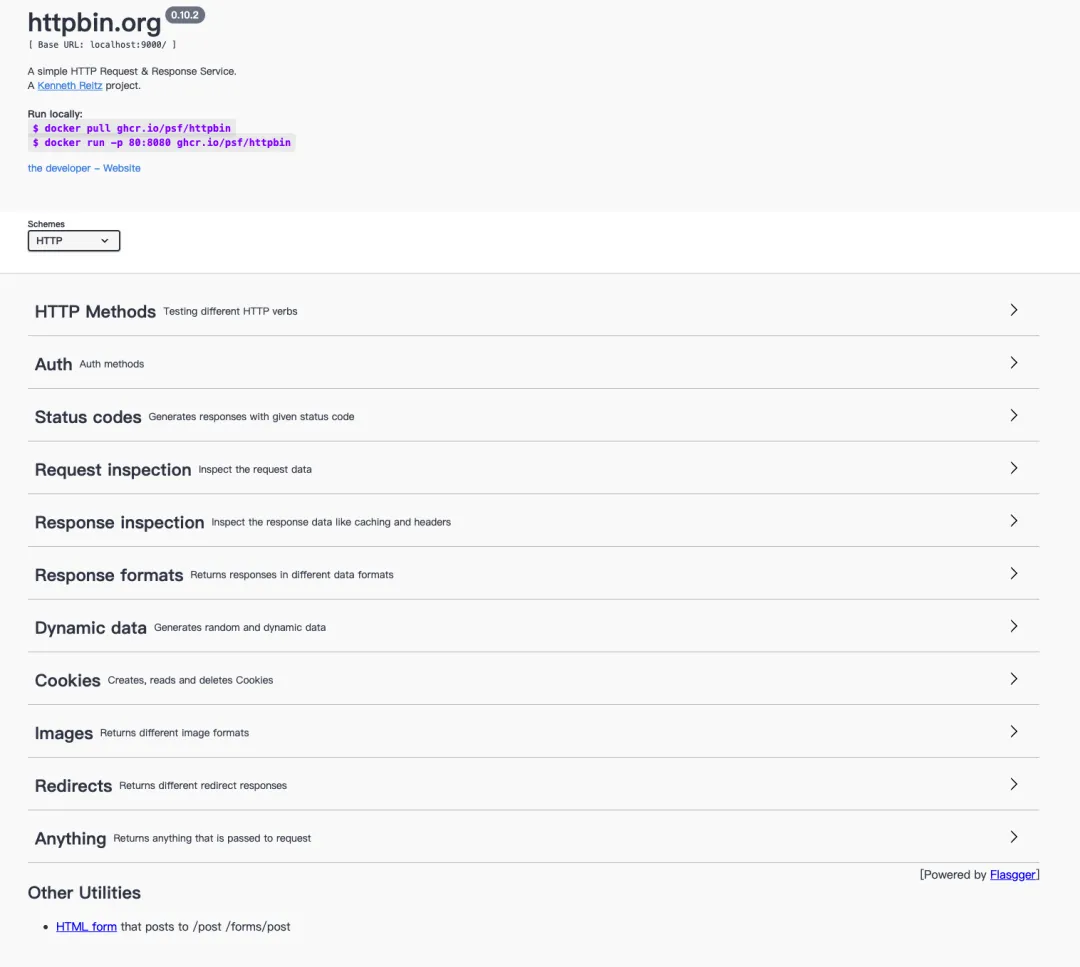Open the Kenneth Reitz link
Viewport: 1080px width, 967px height.
pos(70,85)
